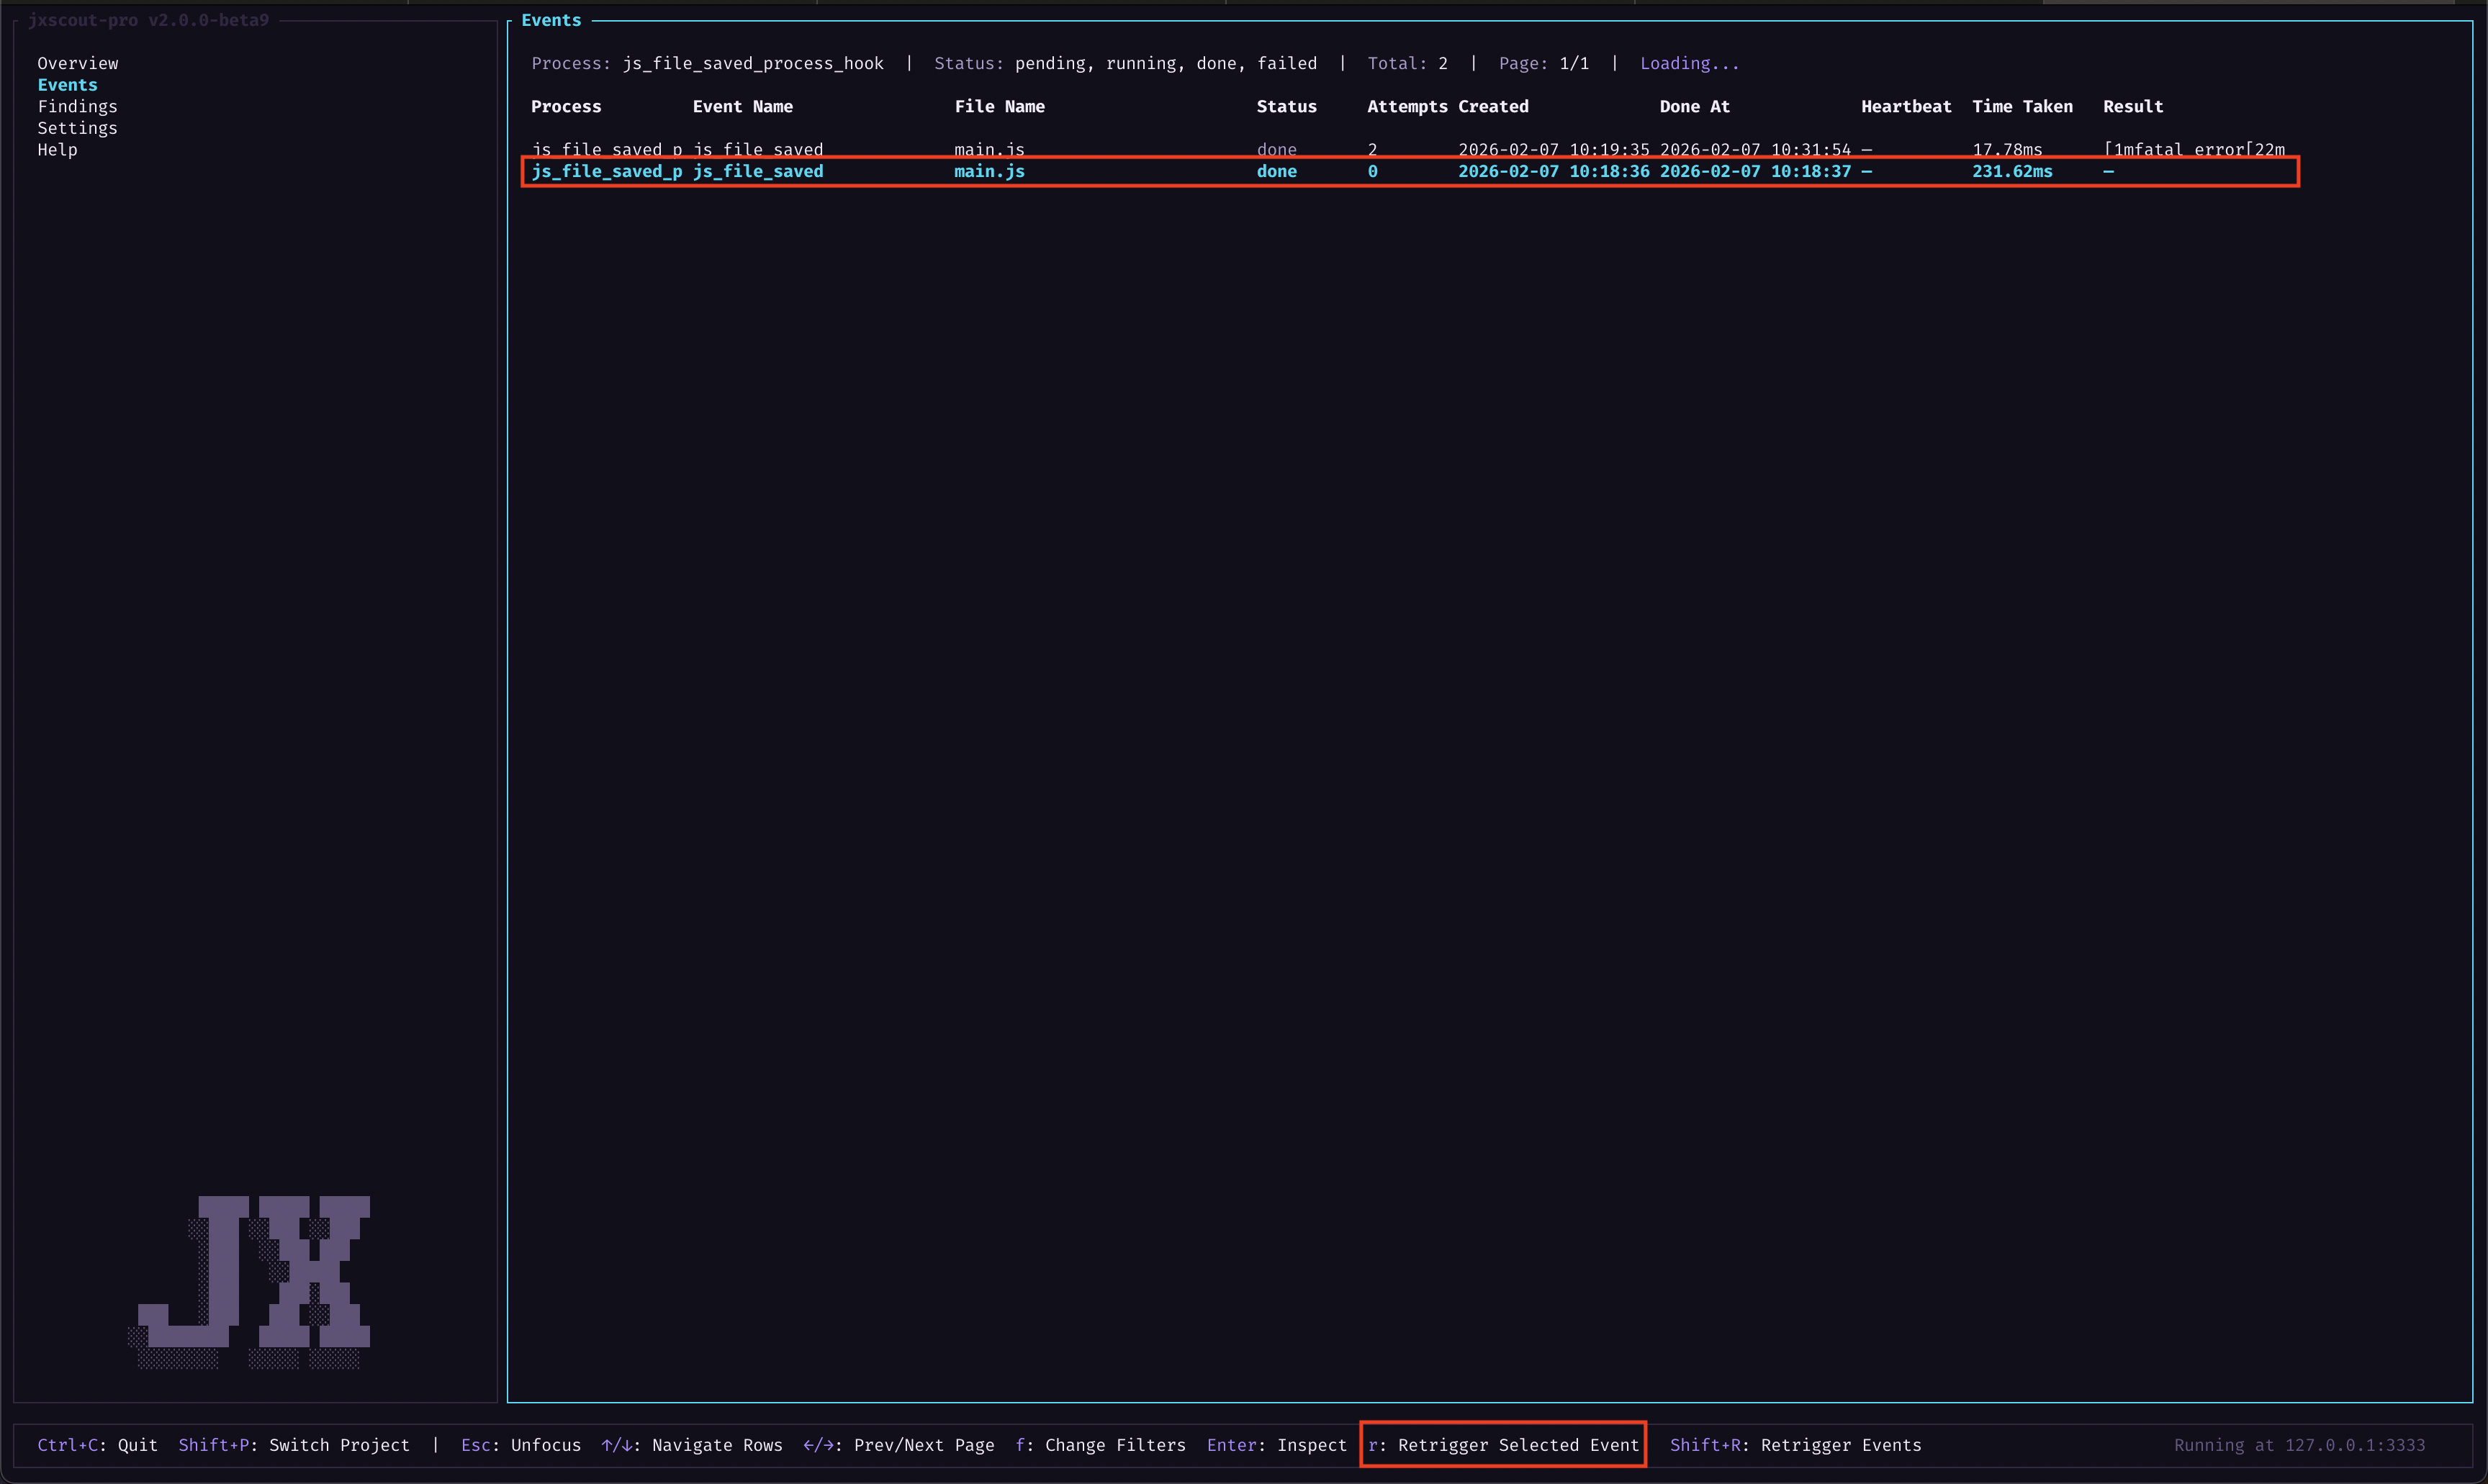Click the Total: 2 indicator
Screen dimensions: 2488x1484
coord(1407,63)
